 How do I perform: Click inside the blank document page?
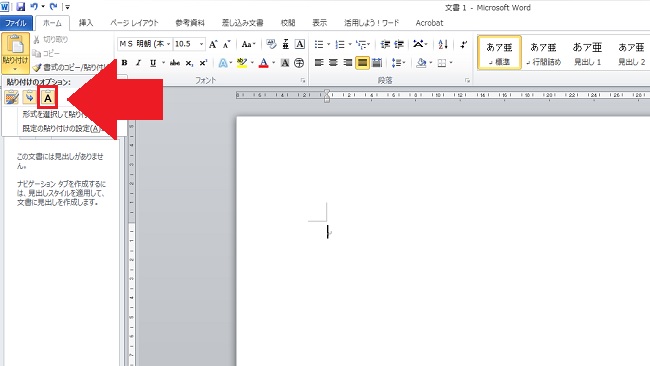tap(443, 241)
